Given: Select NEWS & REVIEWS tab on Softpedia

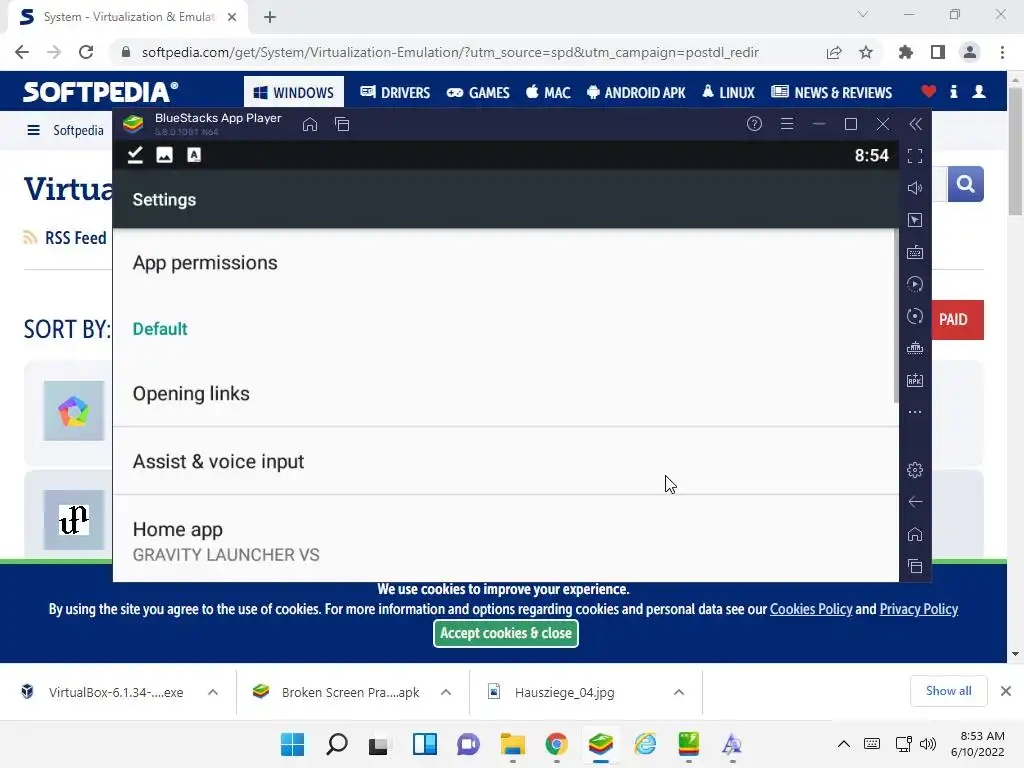Looking at the screenshot, I should pos(831,92).
